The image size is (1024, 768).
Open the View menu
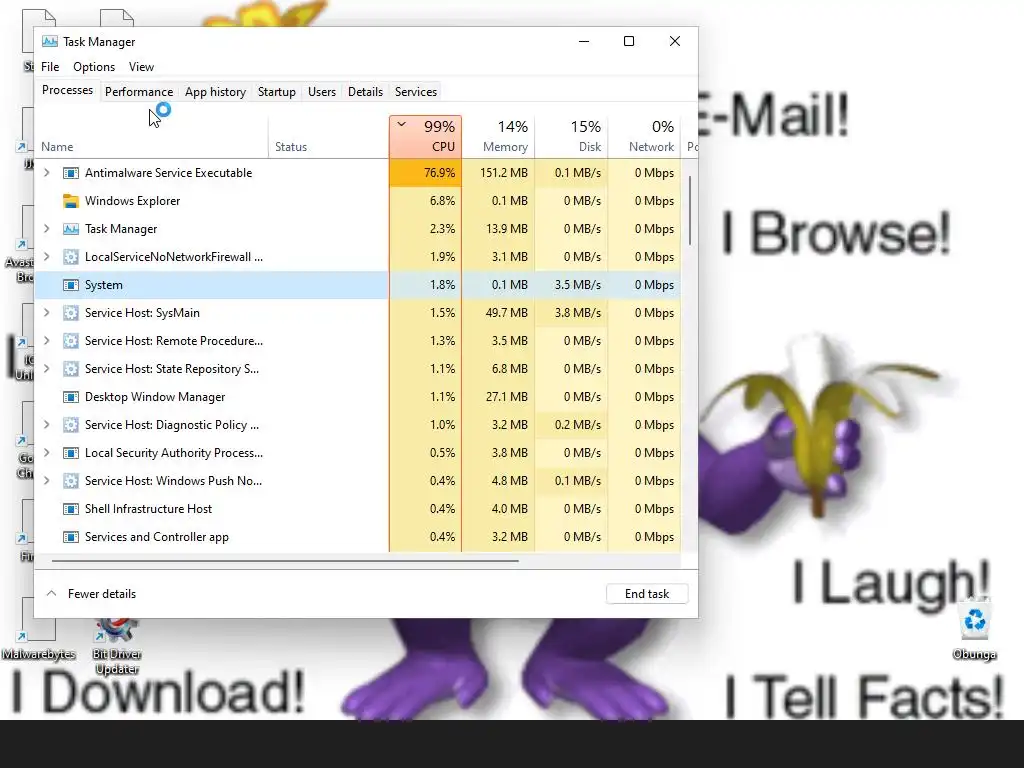coord(141,67)
